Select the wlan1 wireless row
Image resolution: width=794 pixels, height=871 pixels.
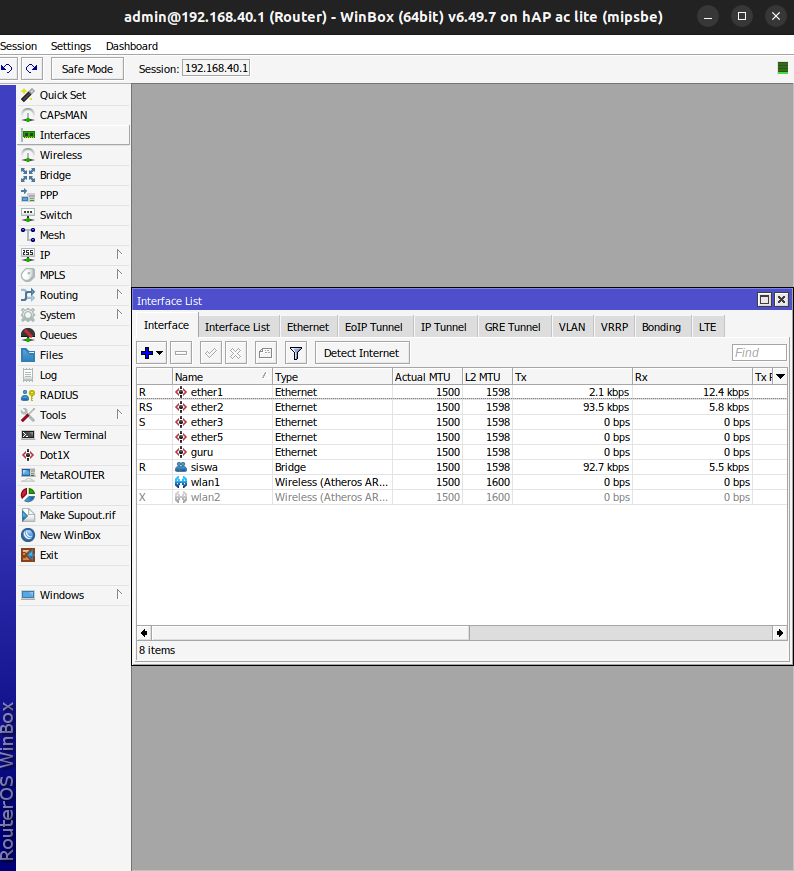[462, 482]
